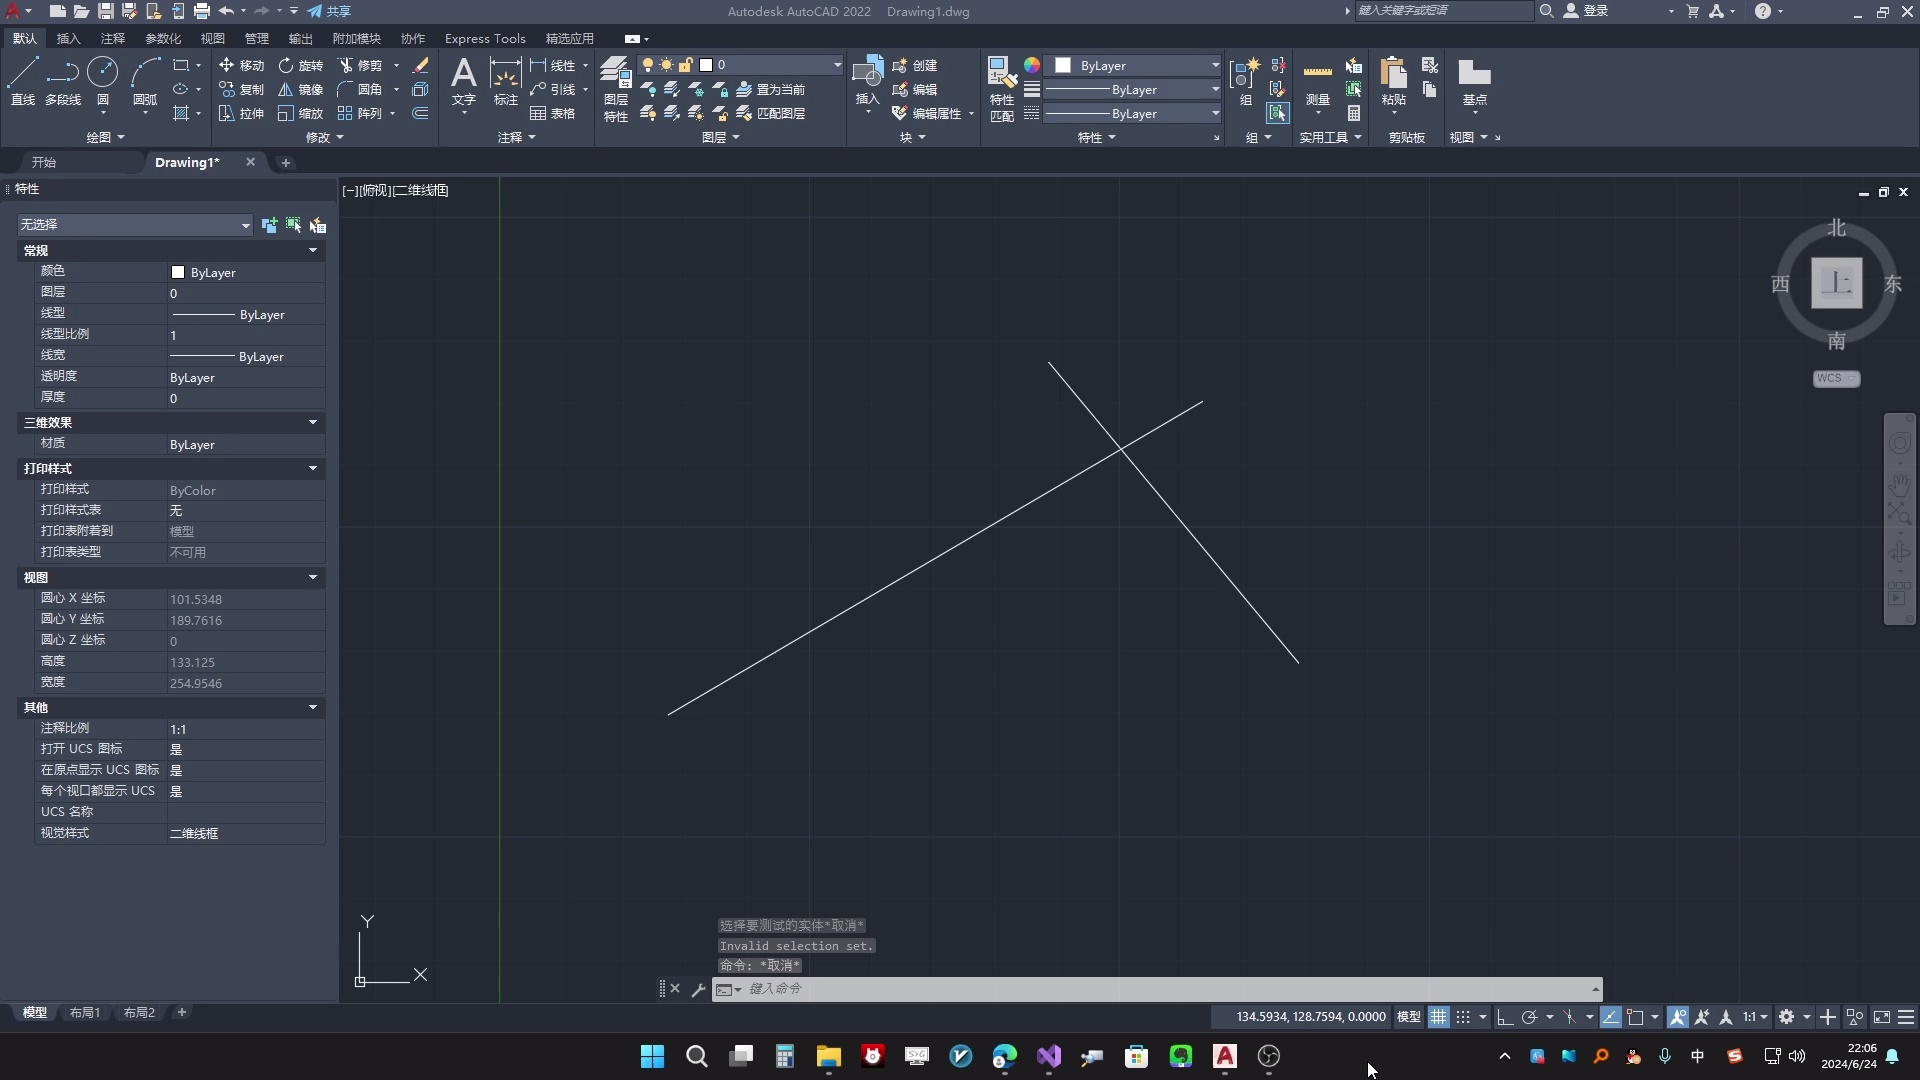Toggle polar tracking in status bar
1920x1080 pixels.
(1529, 1017)
